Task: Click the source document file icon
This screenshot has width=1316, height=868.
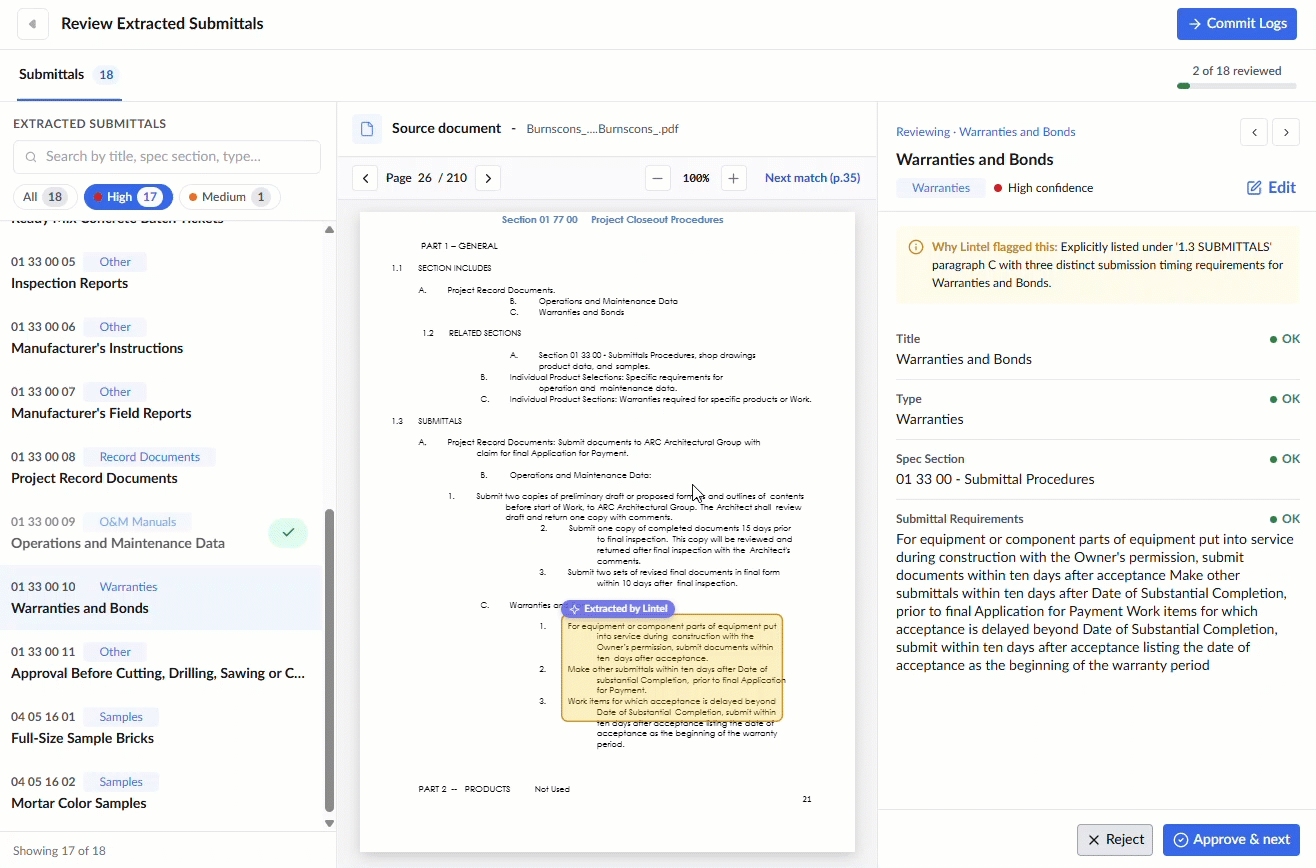Action: pos(367,129)
